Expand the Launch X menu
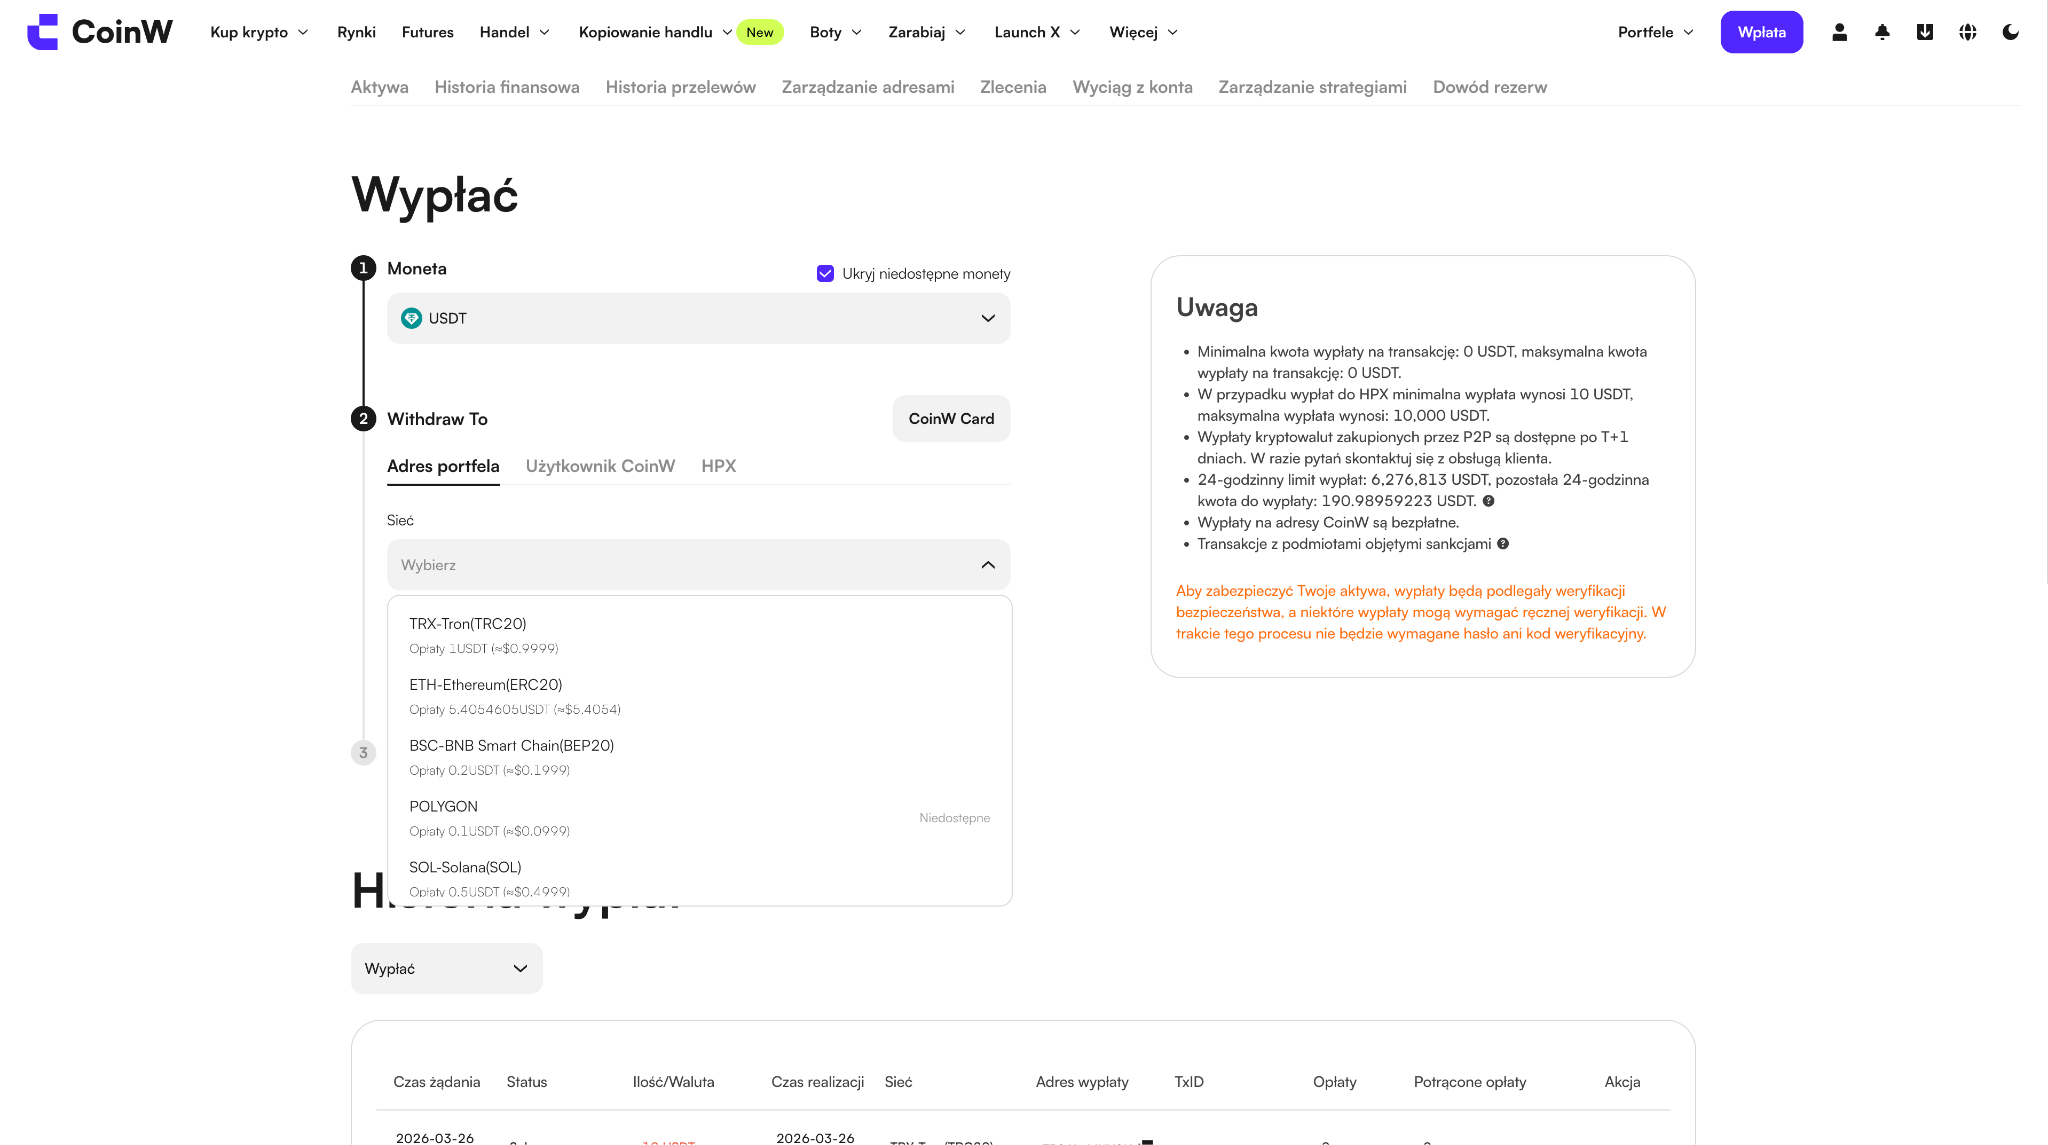Viewport: 2048px width, 1145px height. (1037, 32)
